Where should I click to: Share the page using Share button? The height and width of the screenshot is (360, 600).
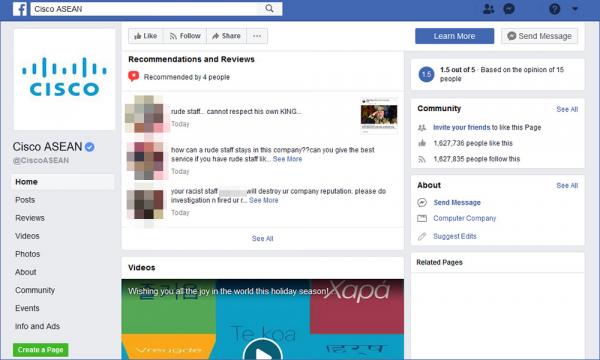coord(227,36)
